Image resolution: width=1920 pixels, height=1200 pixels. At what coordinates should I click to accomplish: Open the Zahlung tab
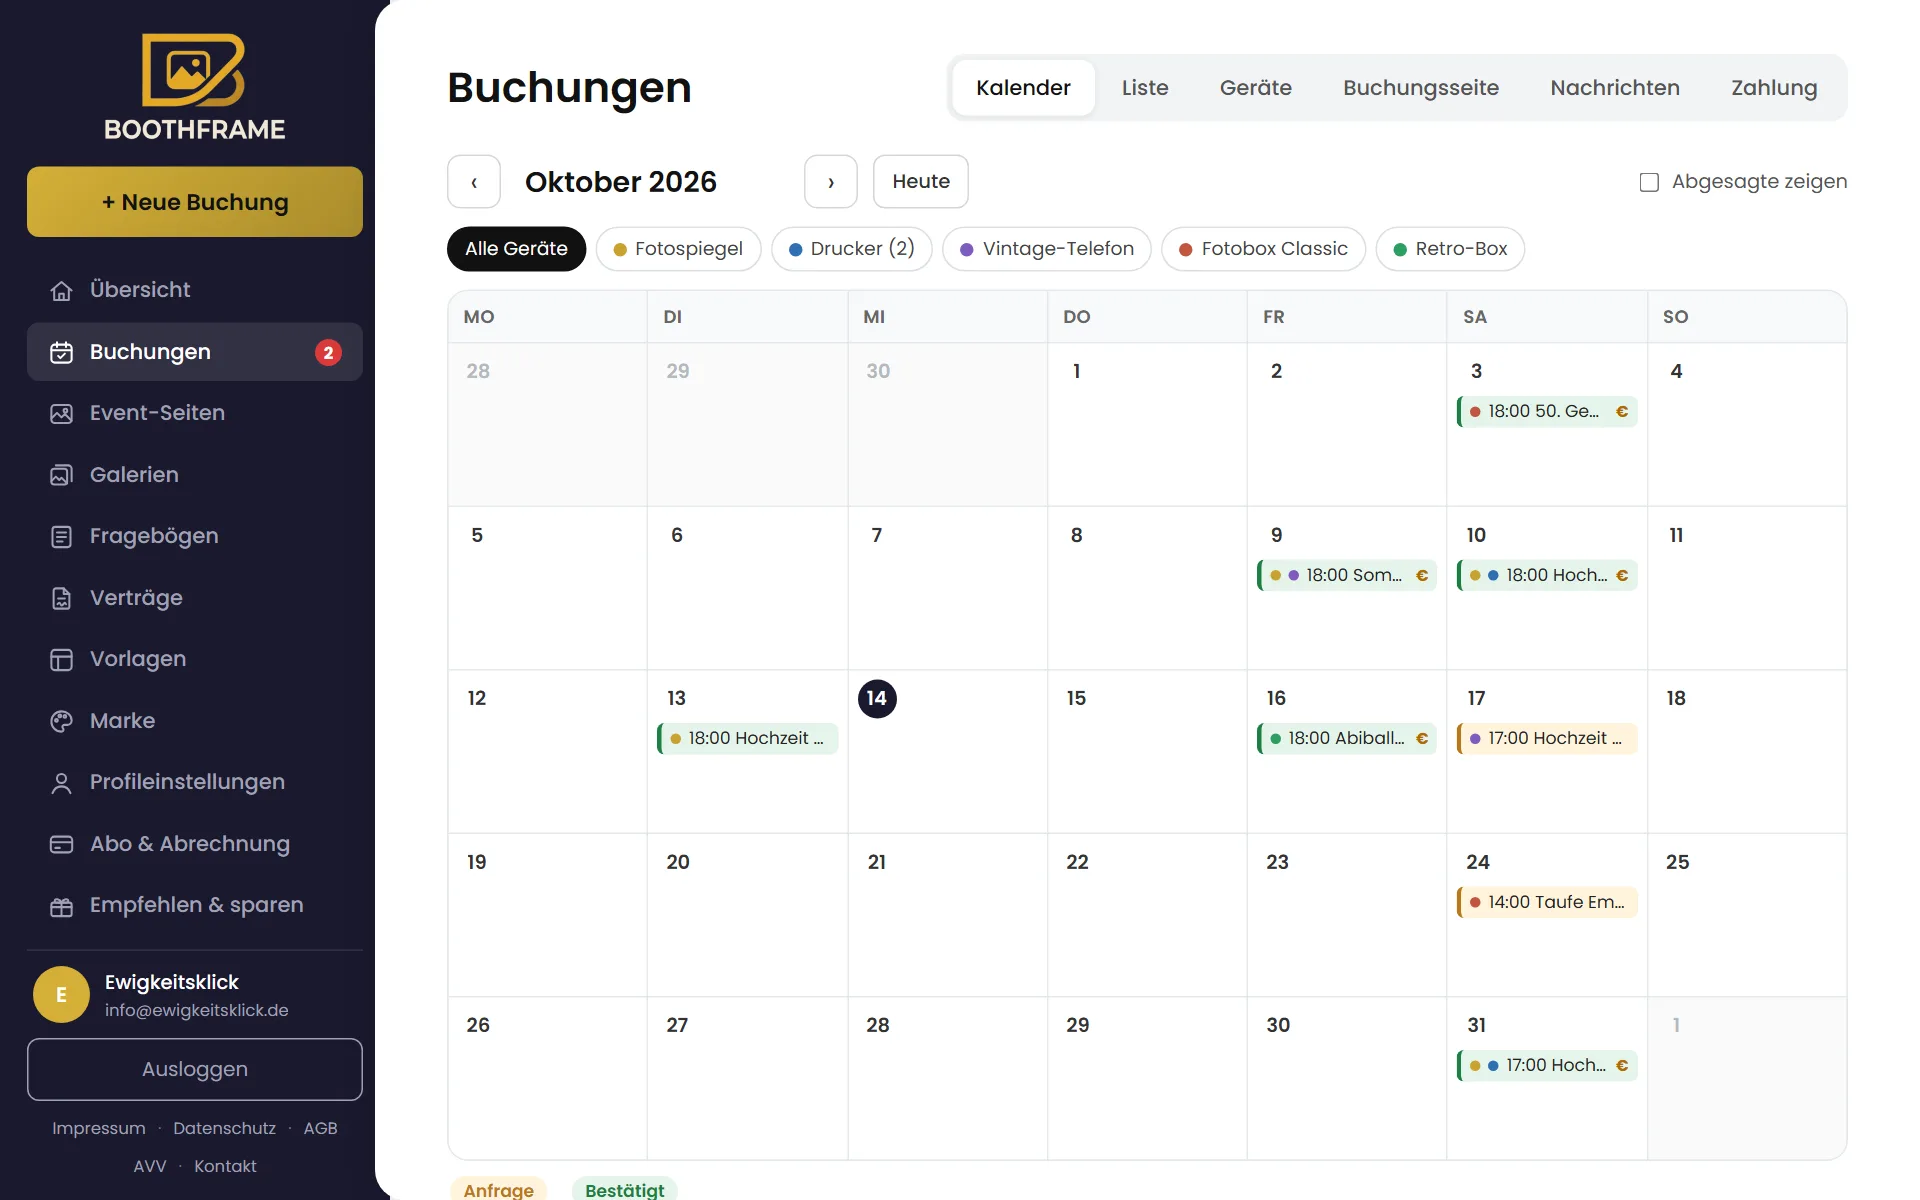[x=1774, y=88]
